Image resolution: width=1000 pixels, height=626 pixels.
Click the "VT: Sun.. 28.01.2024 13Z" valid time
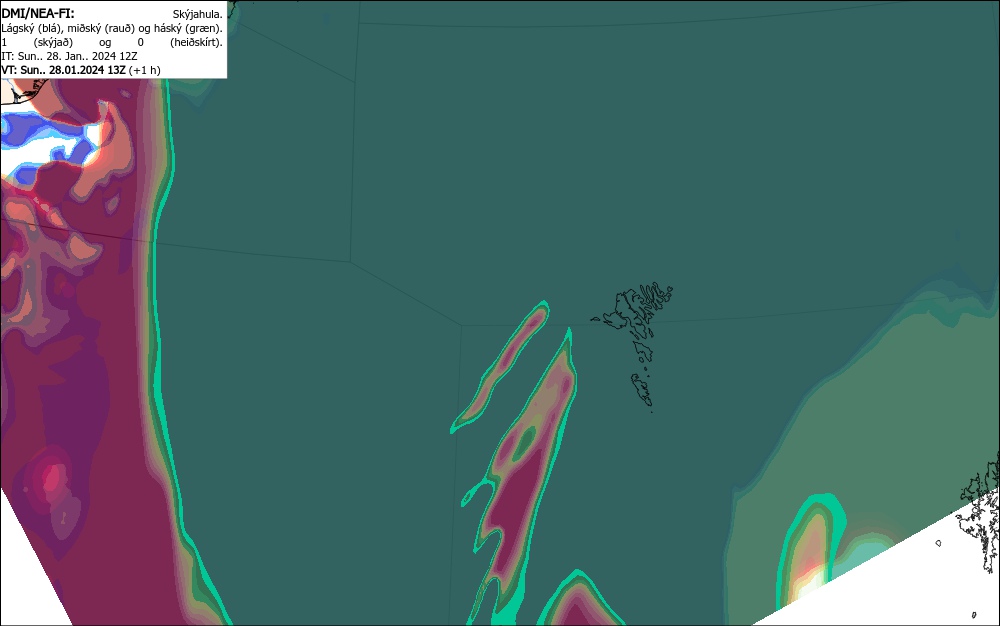[x=63, y=70]
